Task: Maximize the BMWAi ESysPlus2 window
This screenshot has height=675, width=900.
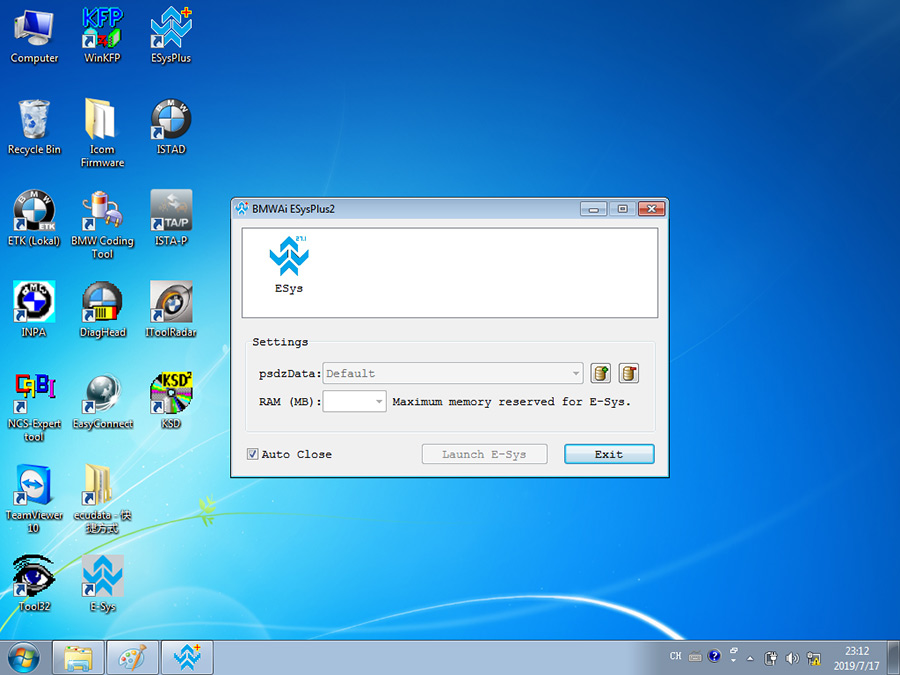Action: coord(622,209)
